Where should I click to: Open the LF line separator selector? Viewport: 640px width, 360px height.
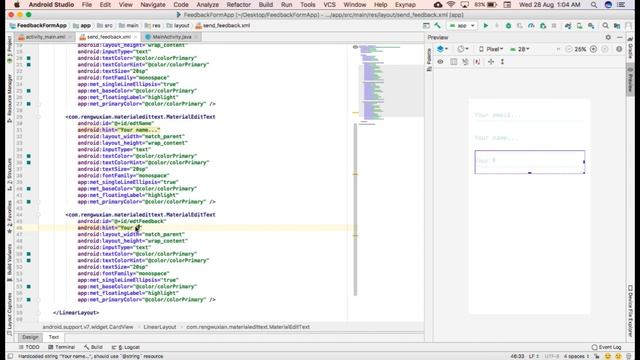click(534, 356)
